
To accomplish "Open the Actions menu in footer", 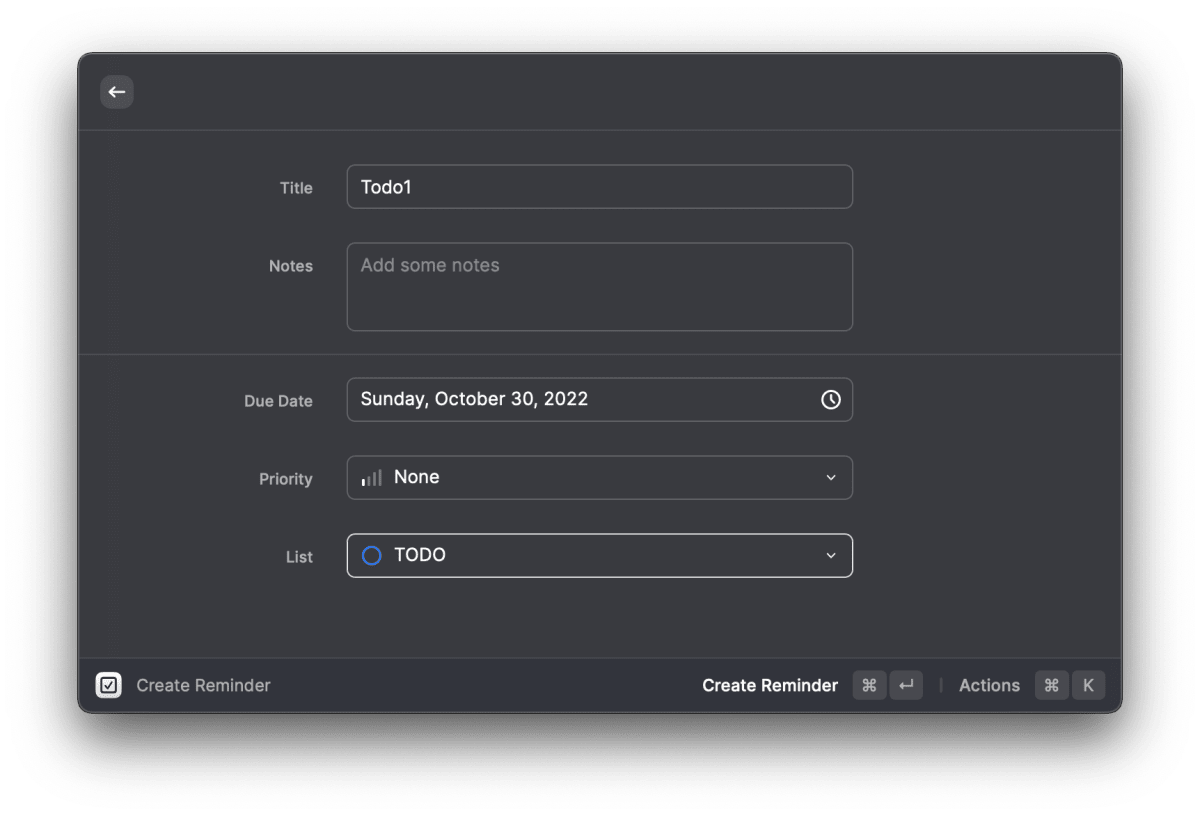I will point(989,685).
